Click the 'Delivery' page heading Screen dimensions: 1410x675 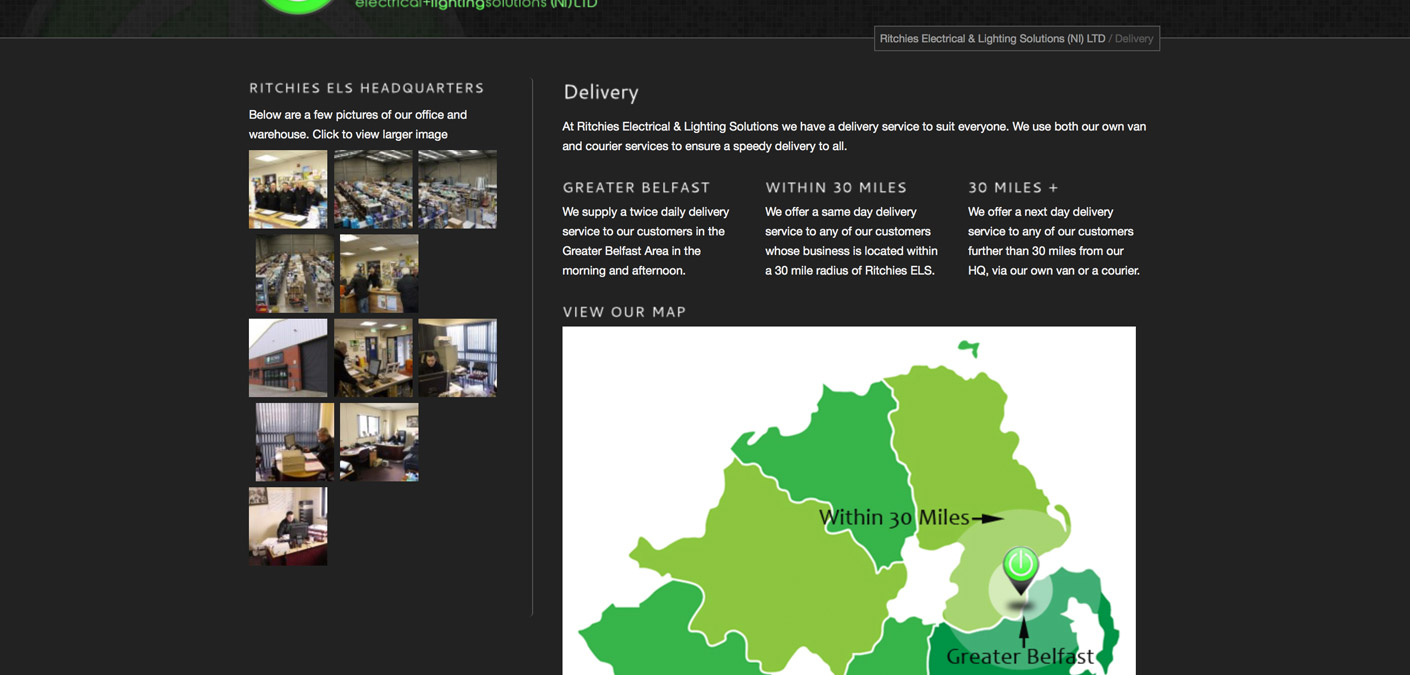[601, 92]
